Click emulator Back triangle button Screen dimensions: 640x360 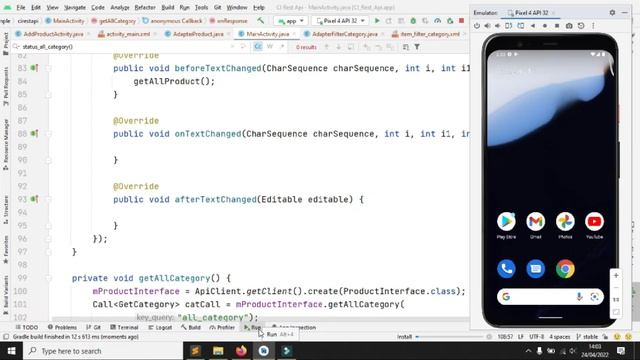[x=533, y=26]
